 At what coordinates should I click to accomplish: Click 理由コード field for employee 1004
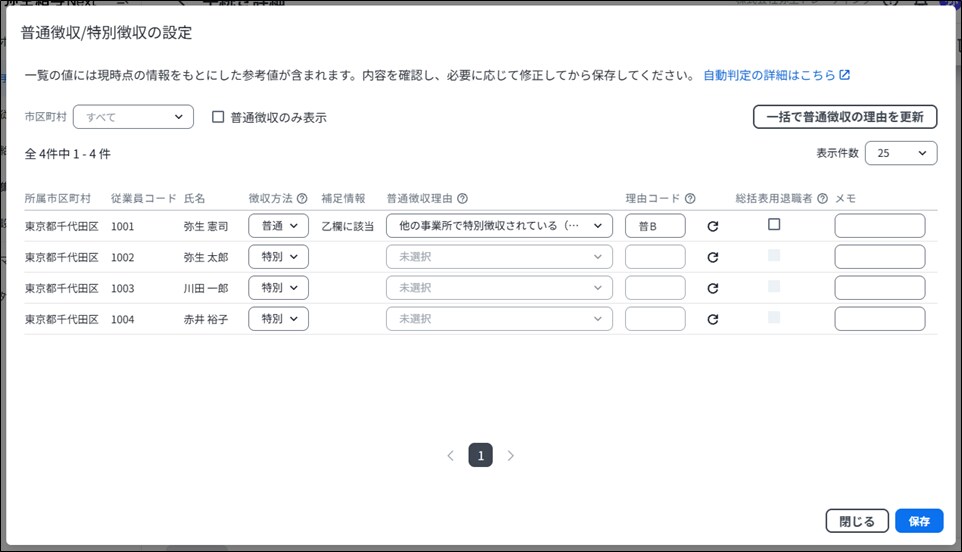click(x=655, y=319)
